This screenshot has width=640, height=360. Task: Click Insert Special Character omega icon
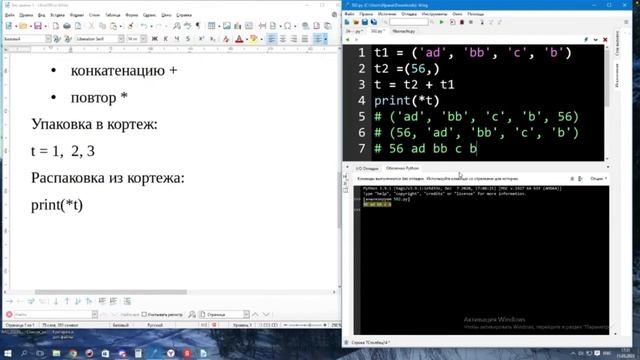point(288,26)
